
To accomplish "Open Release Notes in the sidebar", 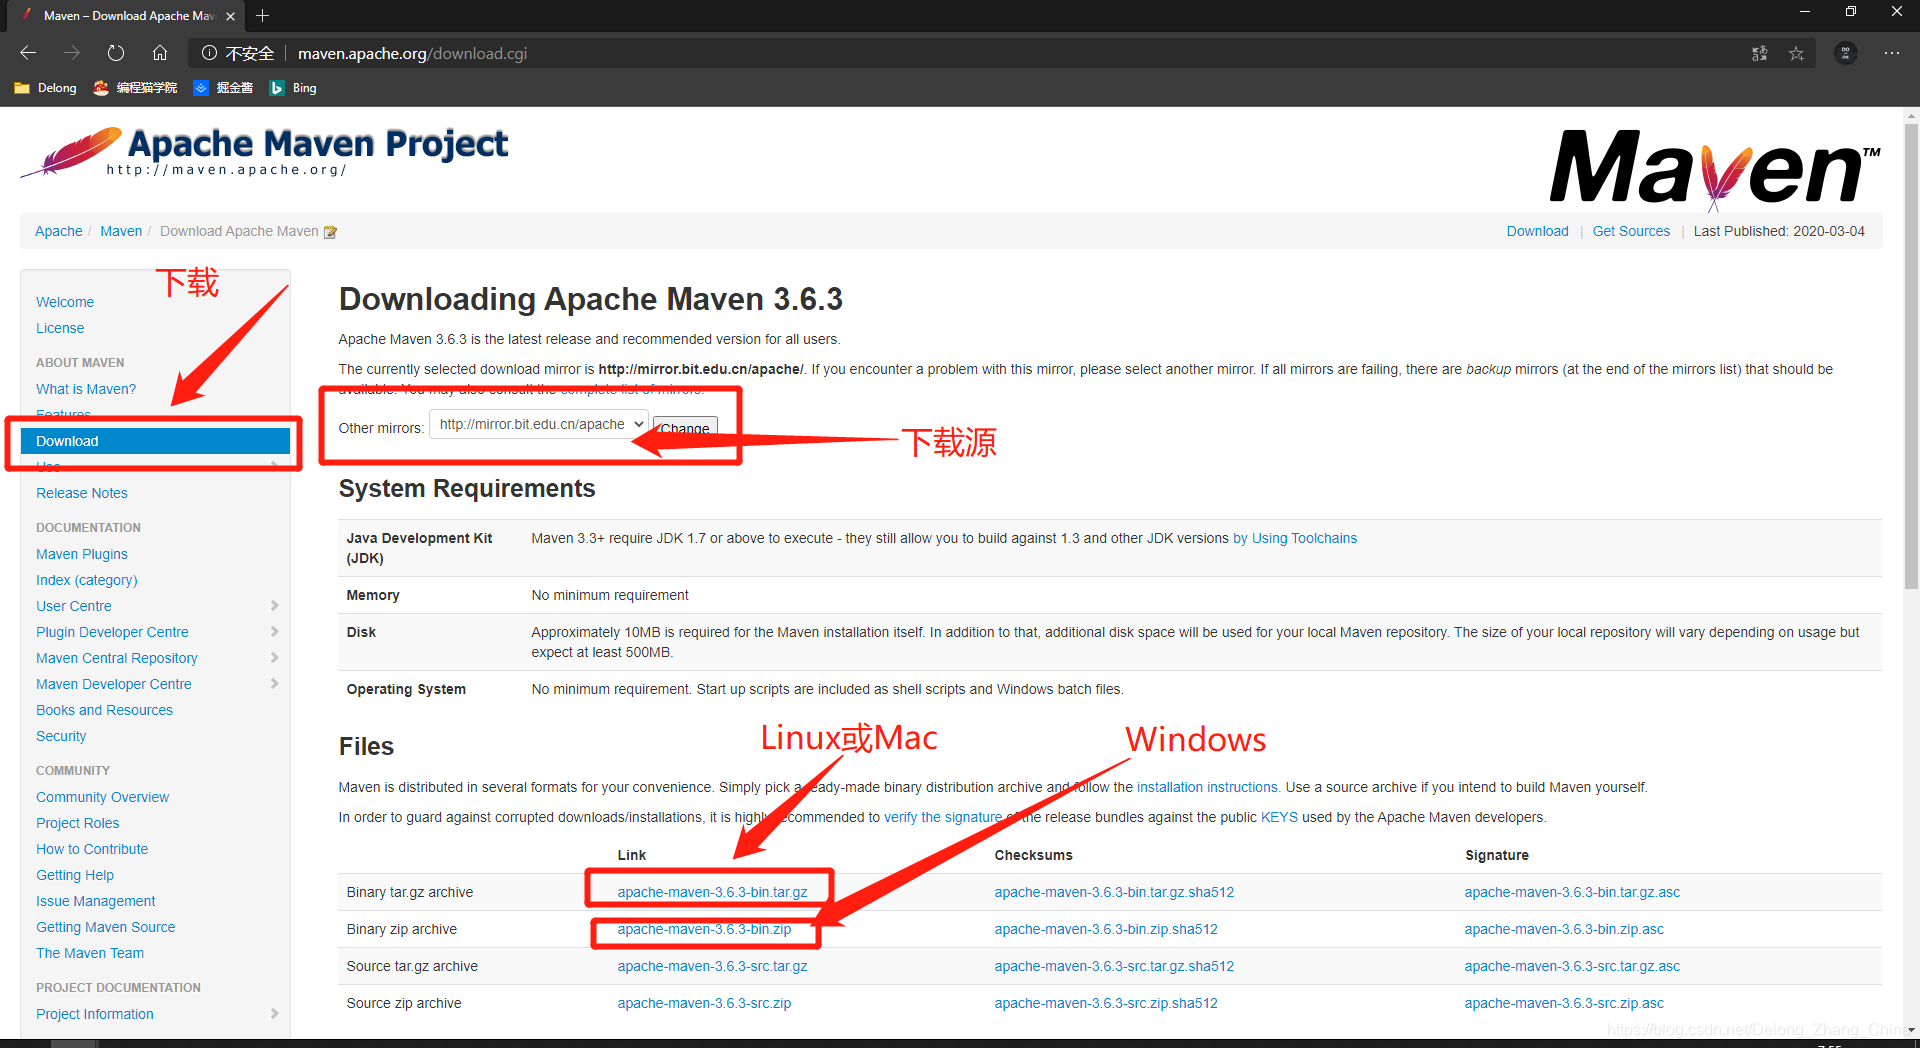I will (x=82, y=493).
